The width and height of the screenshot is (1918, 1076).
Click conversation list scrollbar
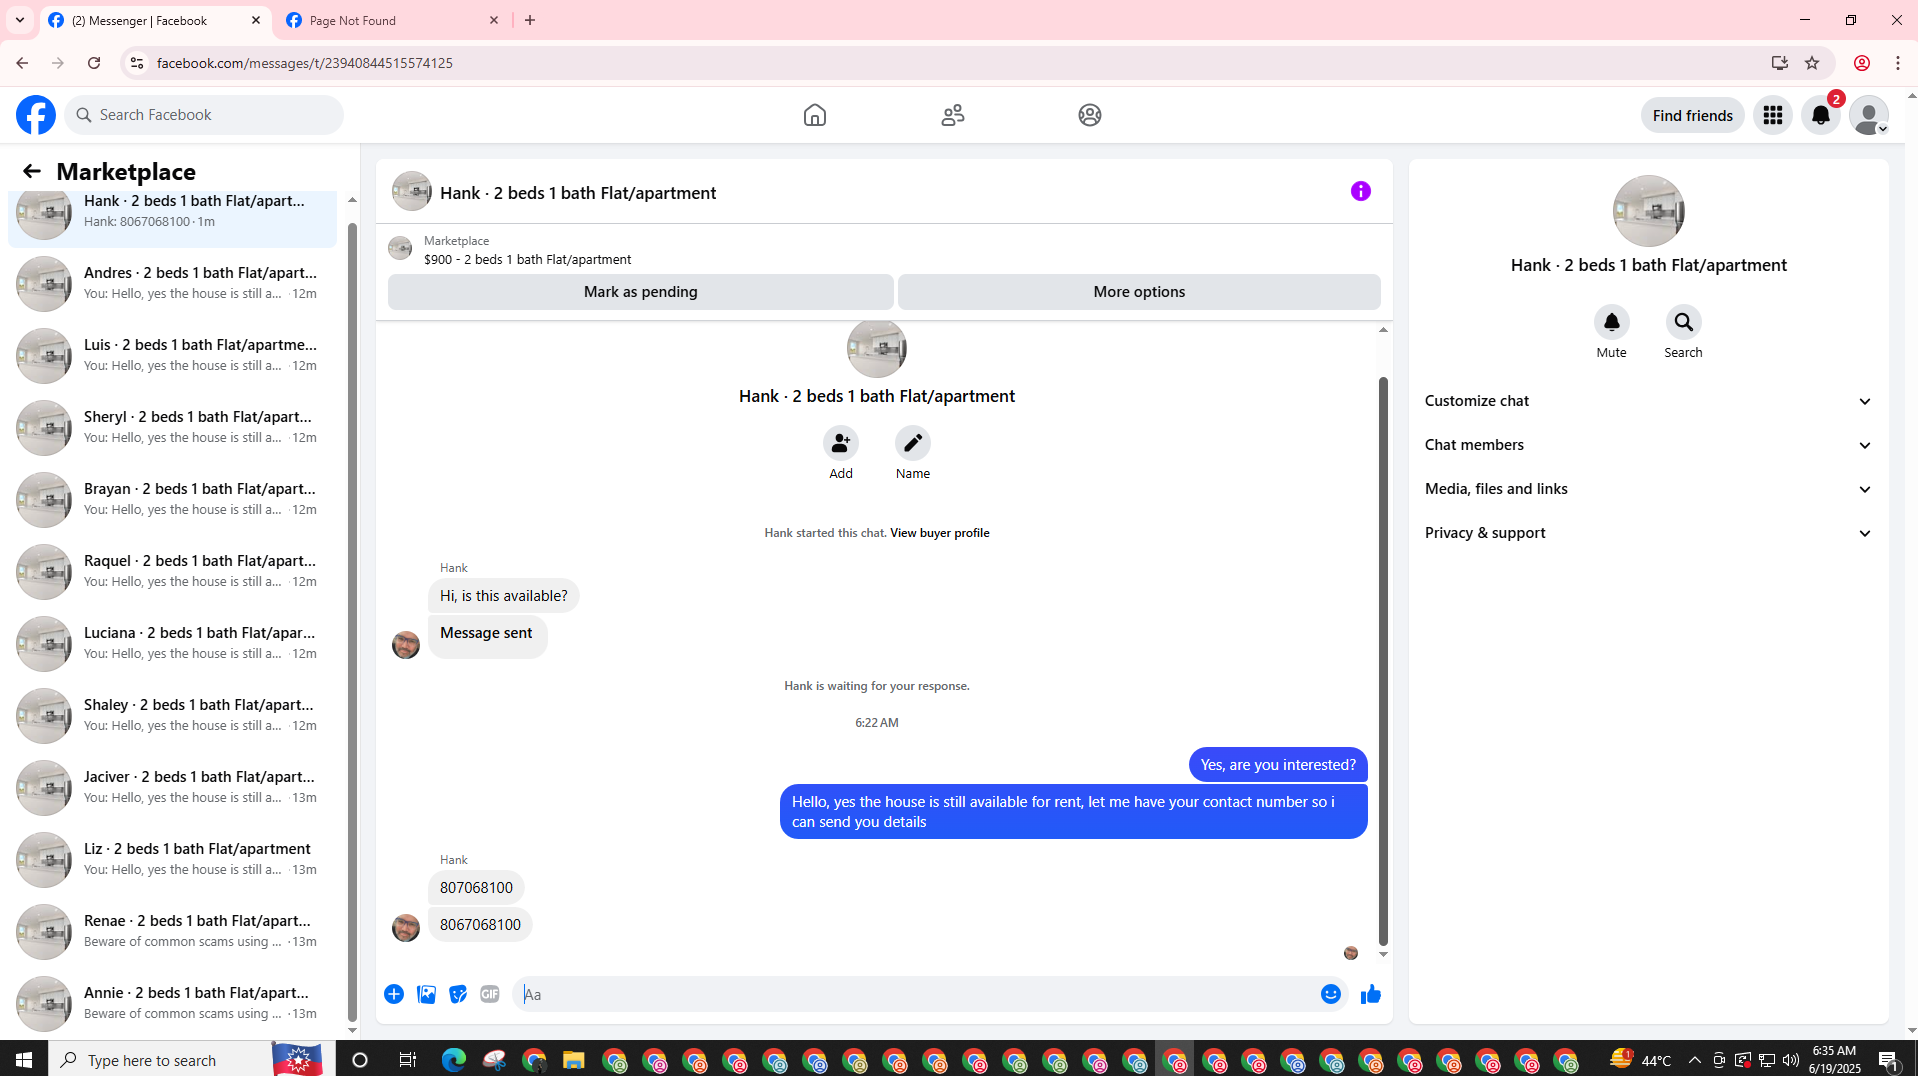(x=352, y=620)
